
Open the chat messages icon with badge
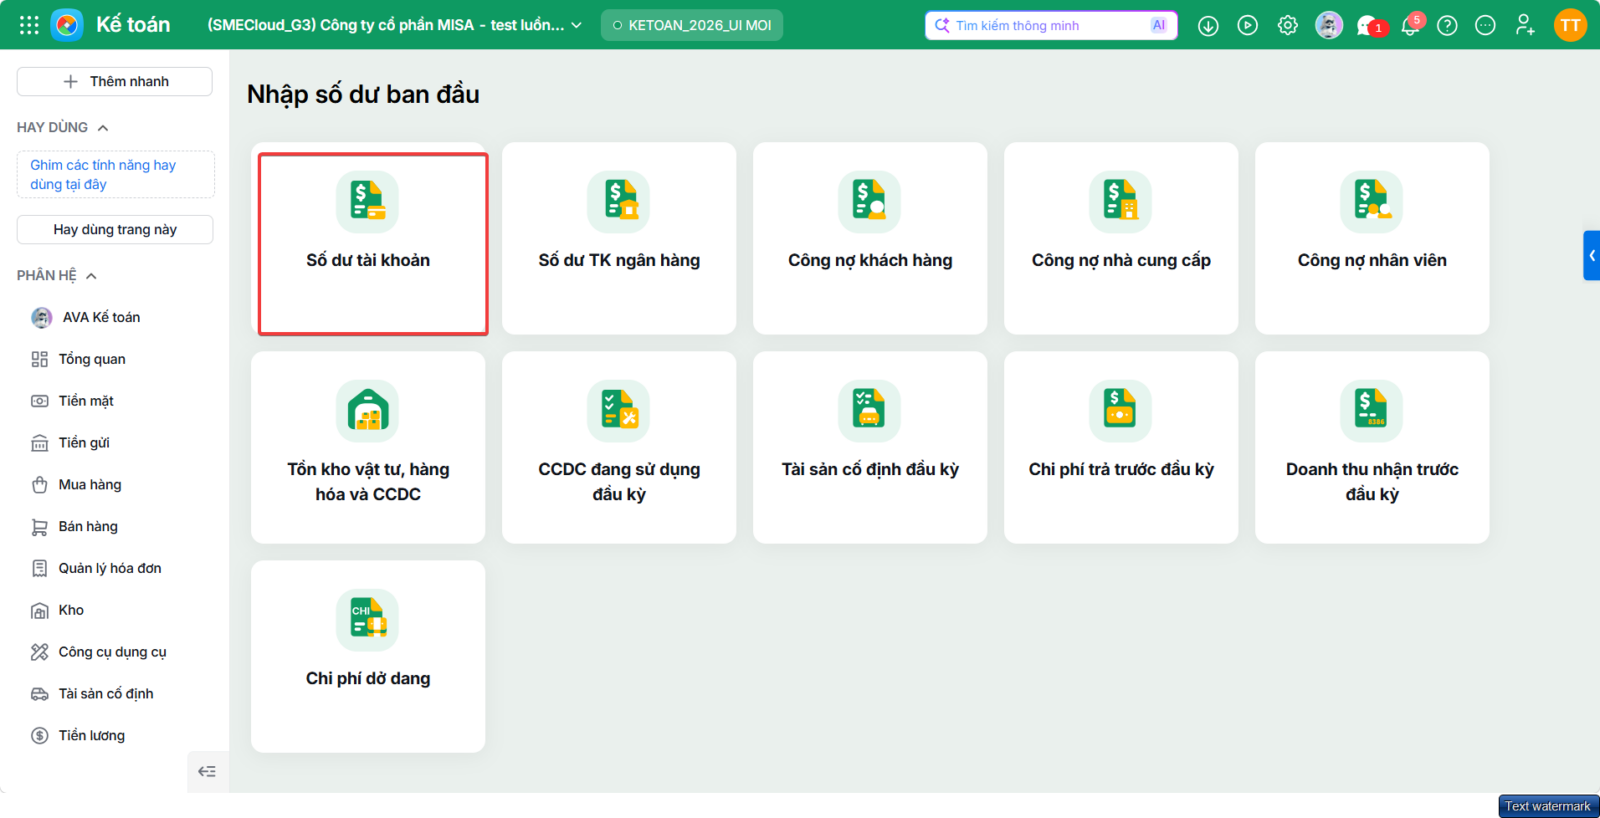(x=1369, y=25)
